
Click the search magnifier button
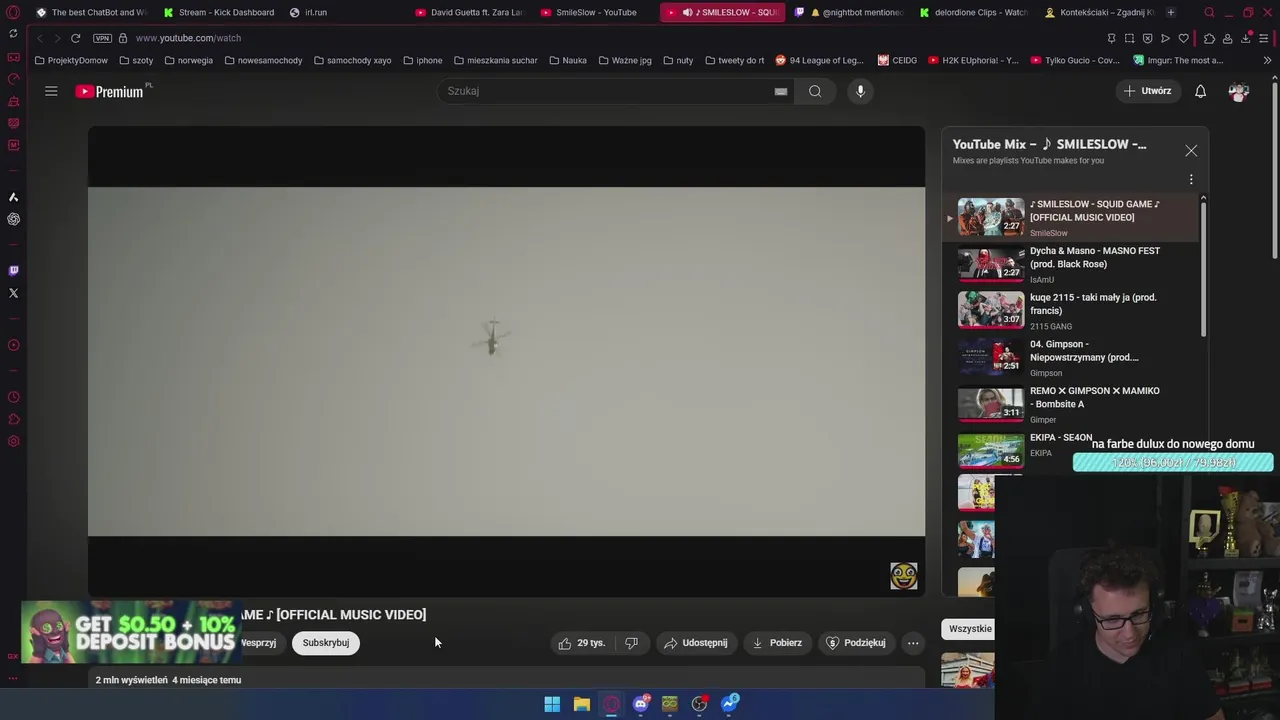(x=815, y=91)
